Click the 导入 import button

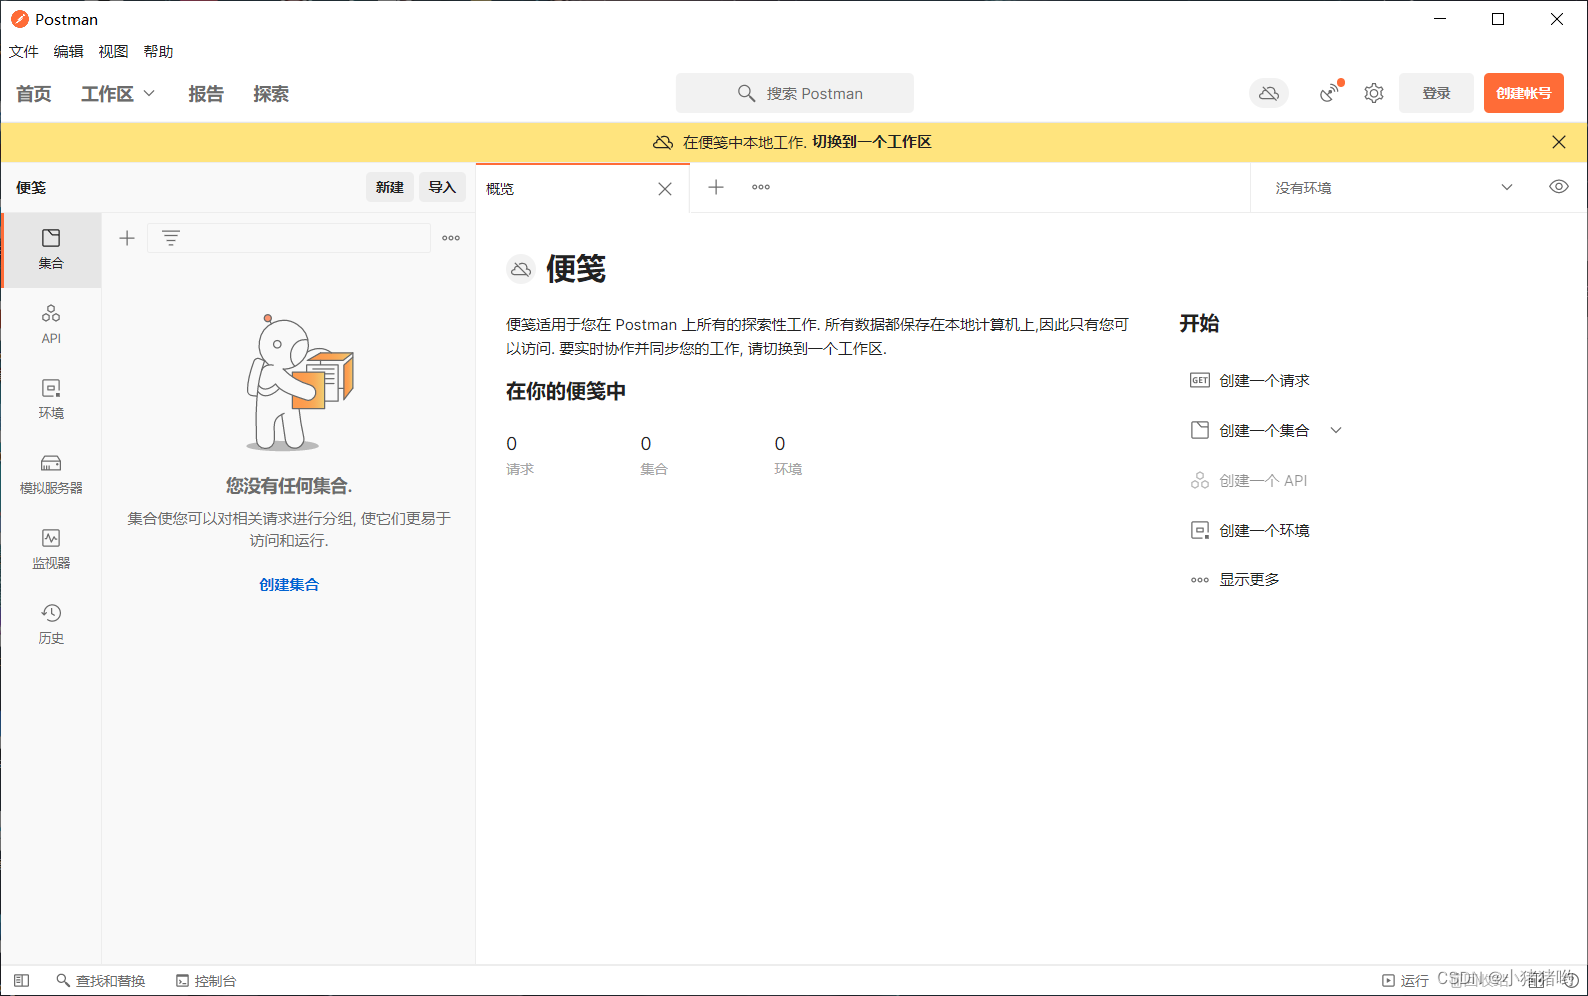tap(442, 187)
